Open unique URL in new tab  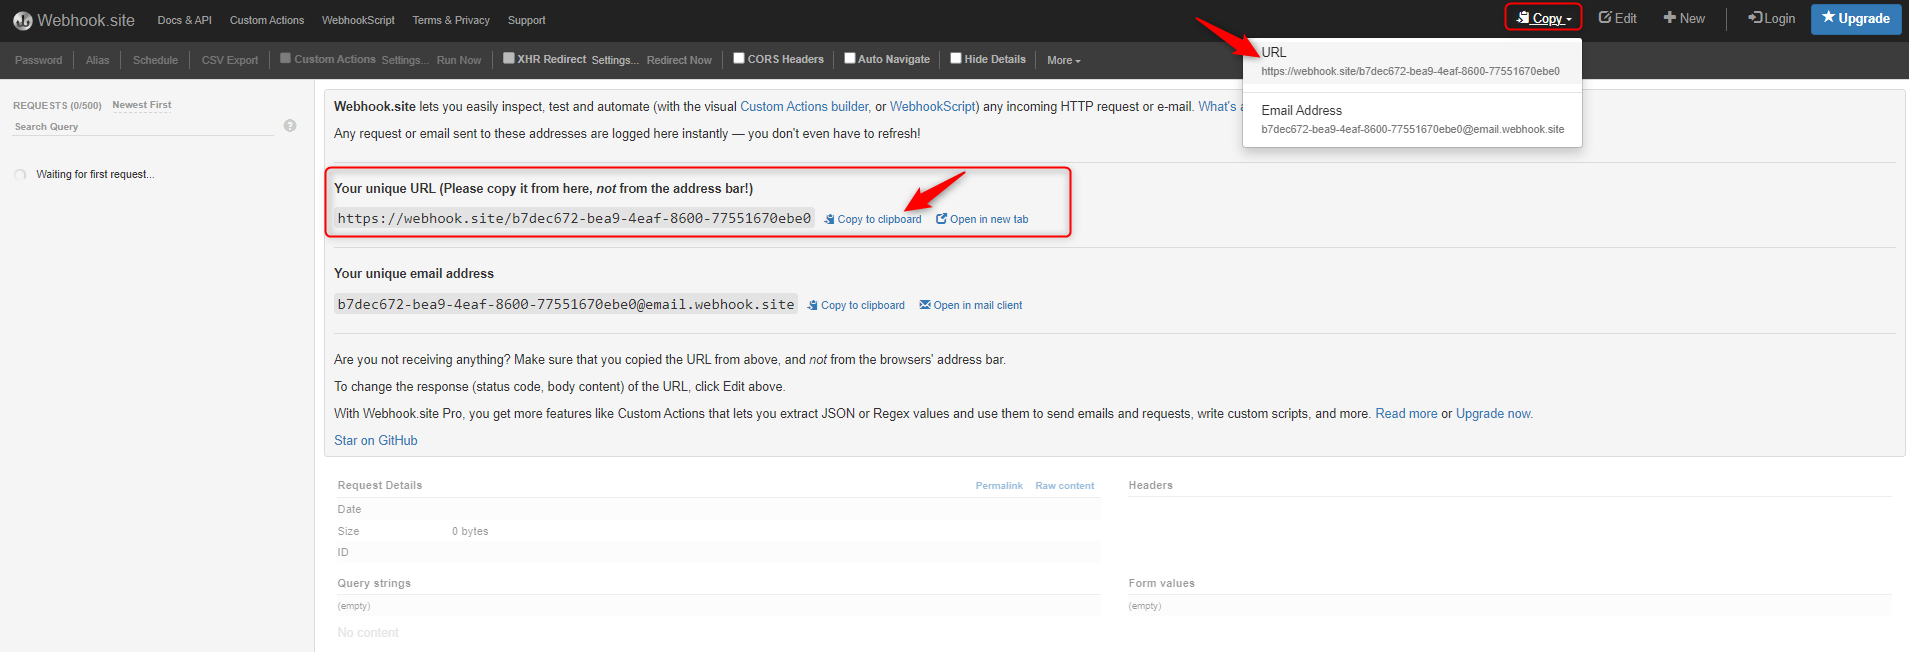982,219
